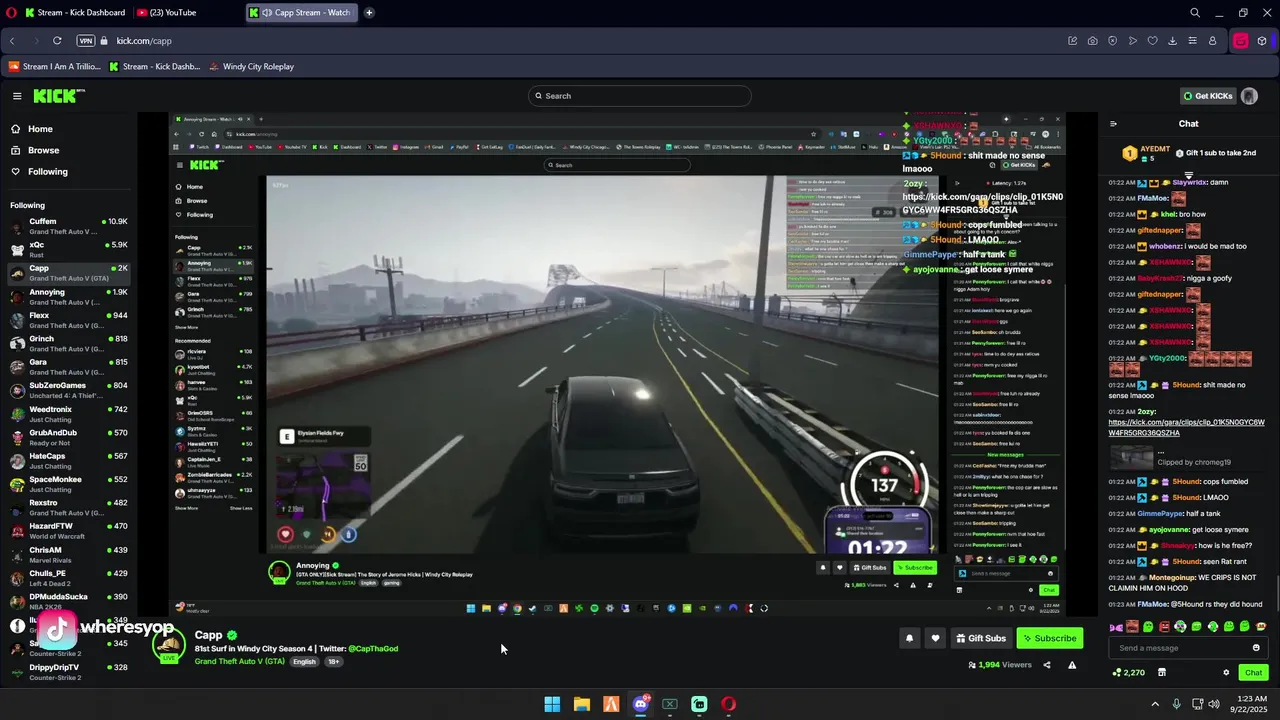This screenshot has width=1280, height=720.
Task: Open the Kick hamburger sidebar menu
Action: point(17,96)
